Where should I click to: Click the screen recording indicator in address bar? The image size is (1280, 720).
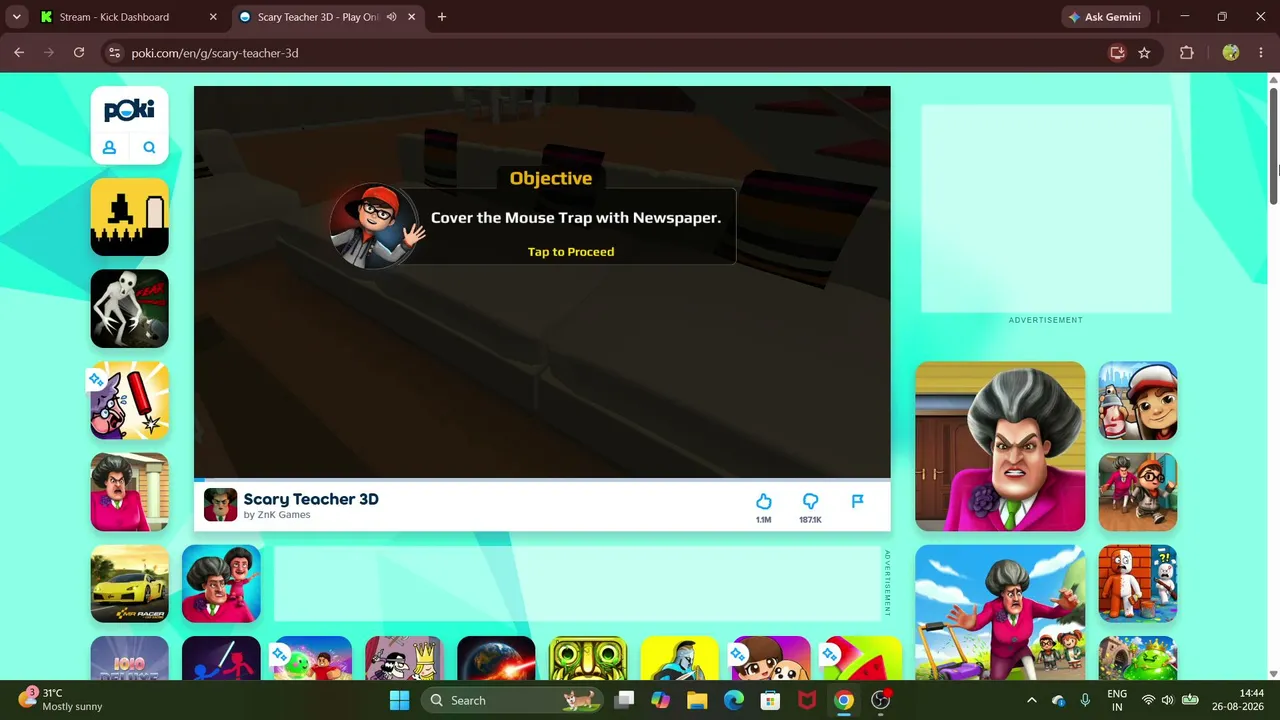(1117, 53)
